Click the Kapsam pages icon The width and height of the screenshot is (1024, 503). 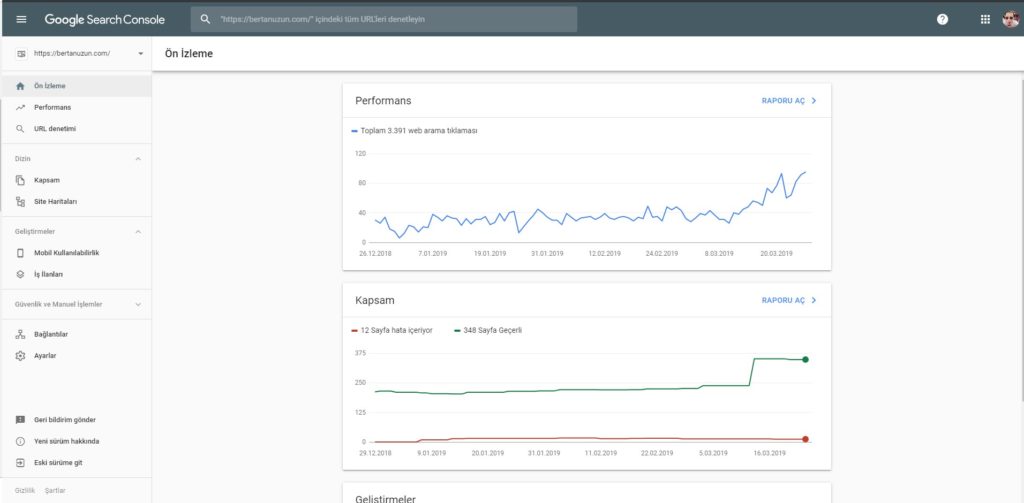point(20,180)
